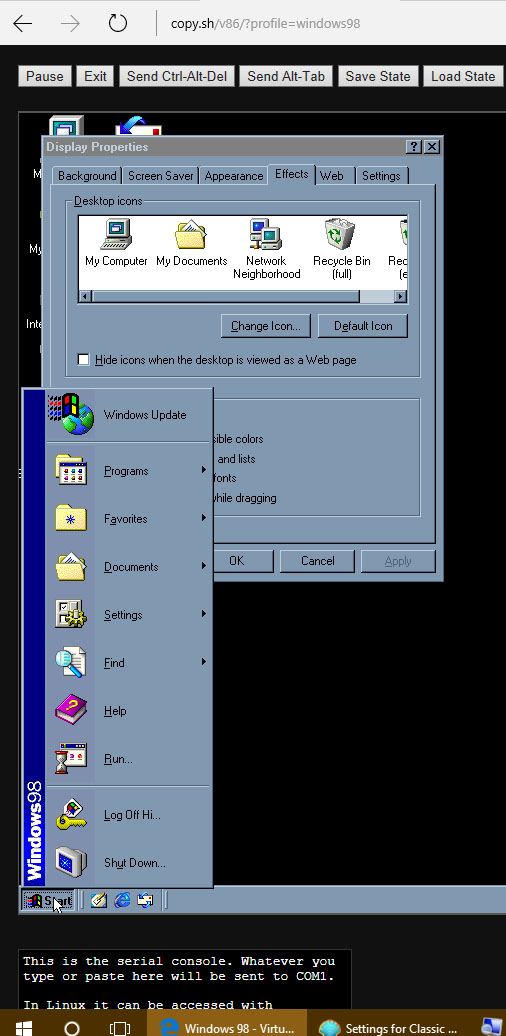Click the Change Icon... button
This screenshot has height=1036, width=506.
click(266, 326)
